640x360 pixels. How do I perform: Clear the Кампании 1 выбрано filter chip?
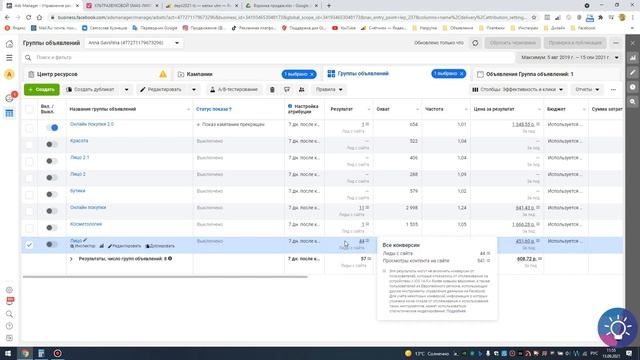click(x=312, y=74)
